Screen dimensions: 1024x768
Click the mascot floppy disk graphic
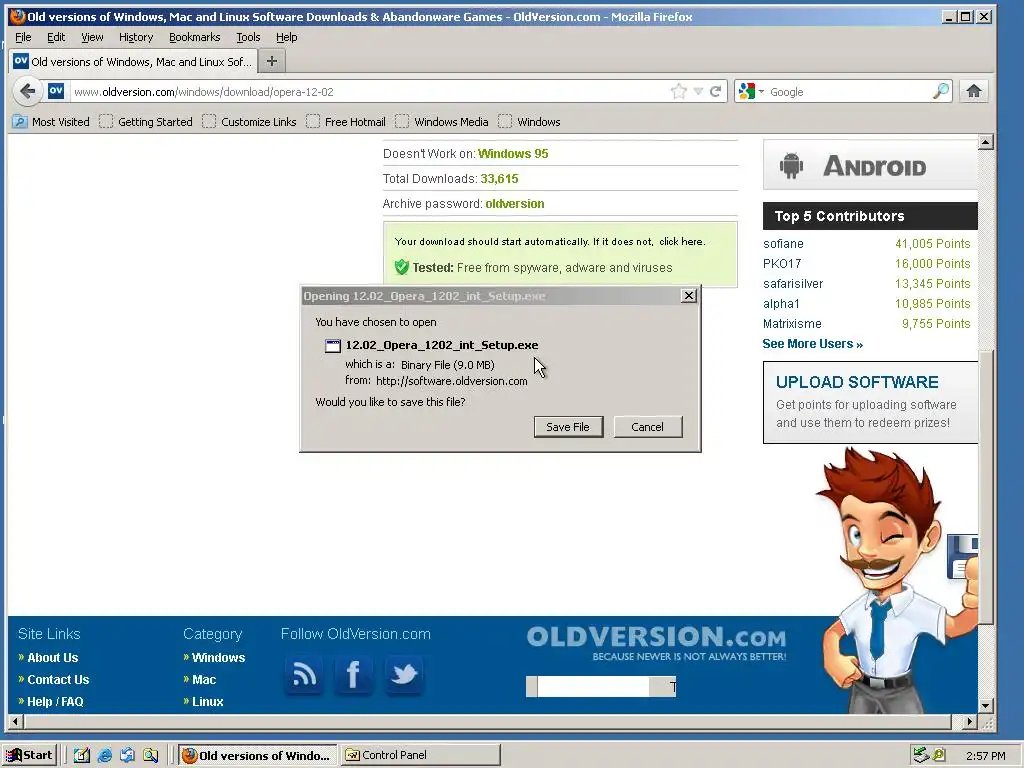pyautogui.click(x=963, y=557)
